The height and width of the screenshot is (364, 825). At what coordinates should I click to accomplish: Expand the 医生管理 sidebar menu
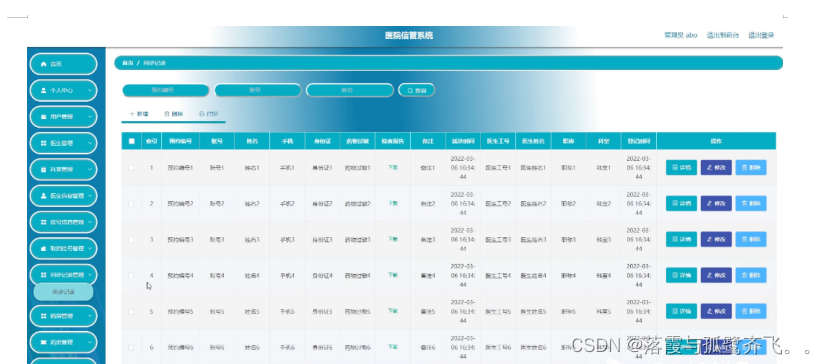[x=64, y=143]
